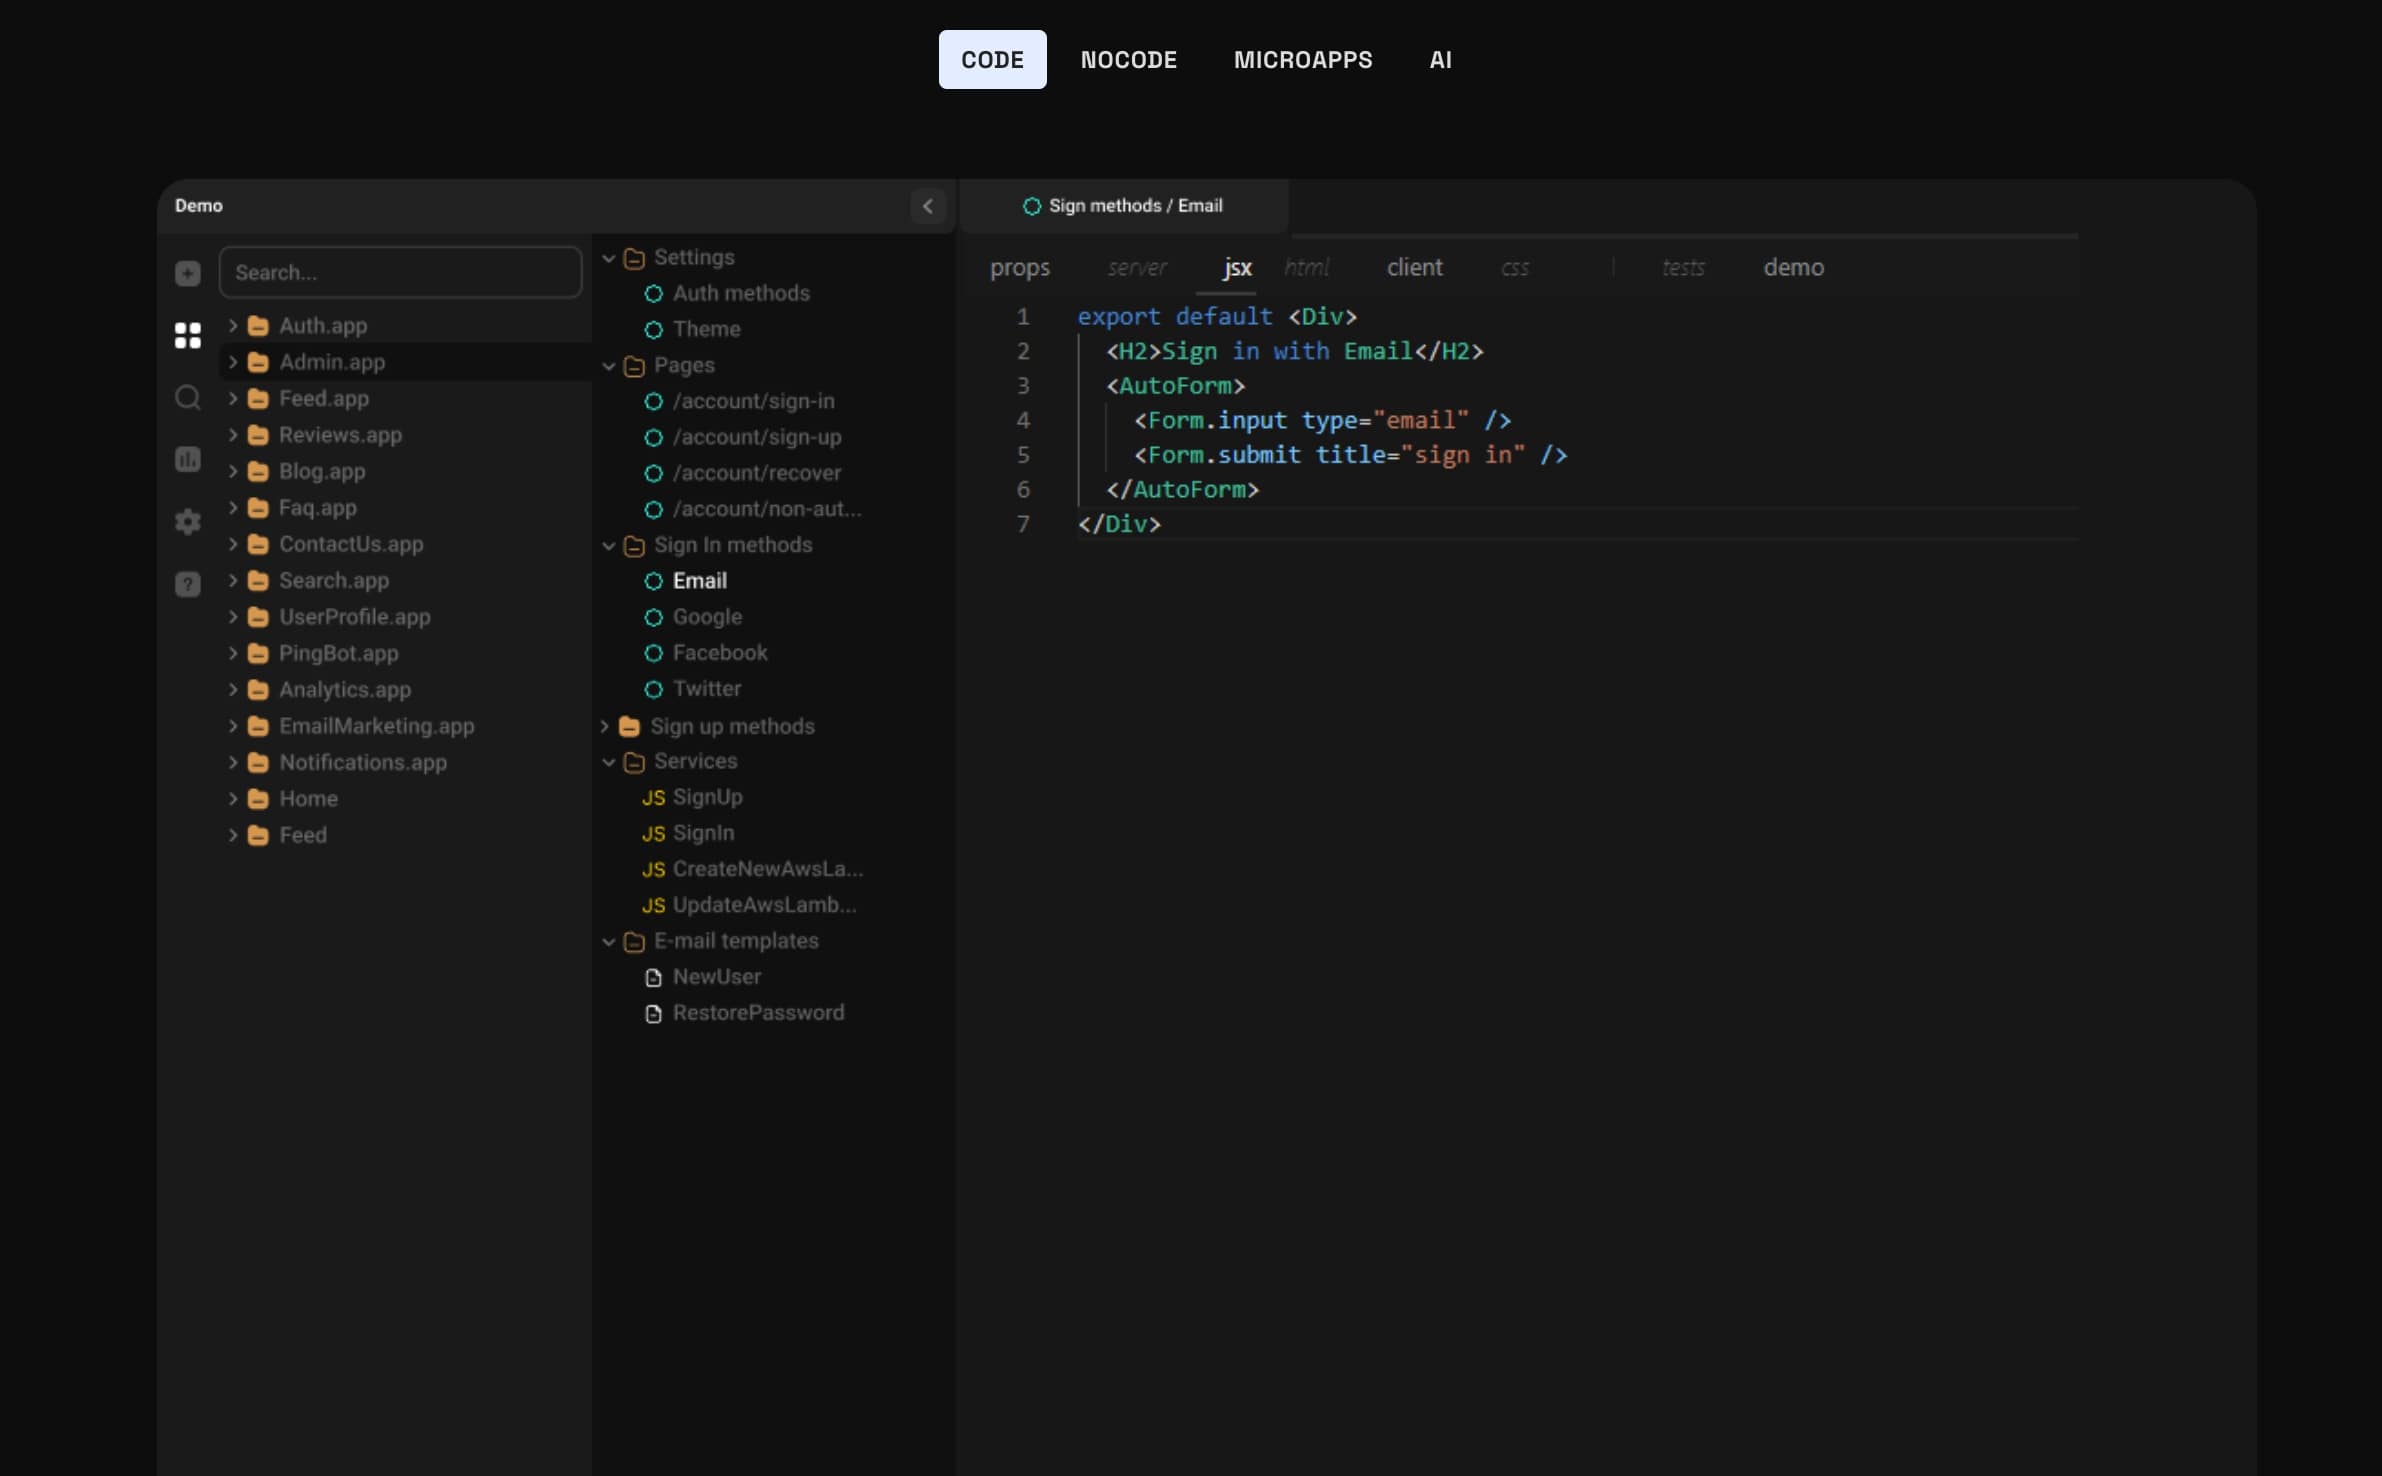Switch to the NOCODE tab
Image resolution: width=2382 pixels, height=1476 pixels.
coord(1128,59)
